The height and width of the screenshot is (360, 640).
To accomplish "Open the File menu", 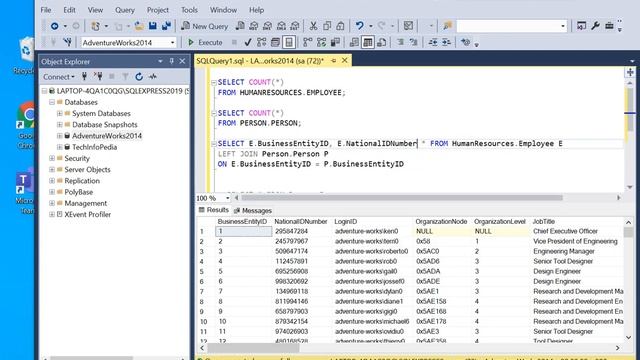I will pos(46,10).
